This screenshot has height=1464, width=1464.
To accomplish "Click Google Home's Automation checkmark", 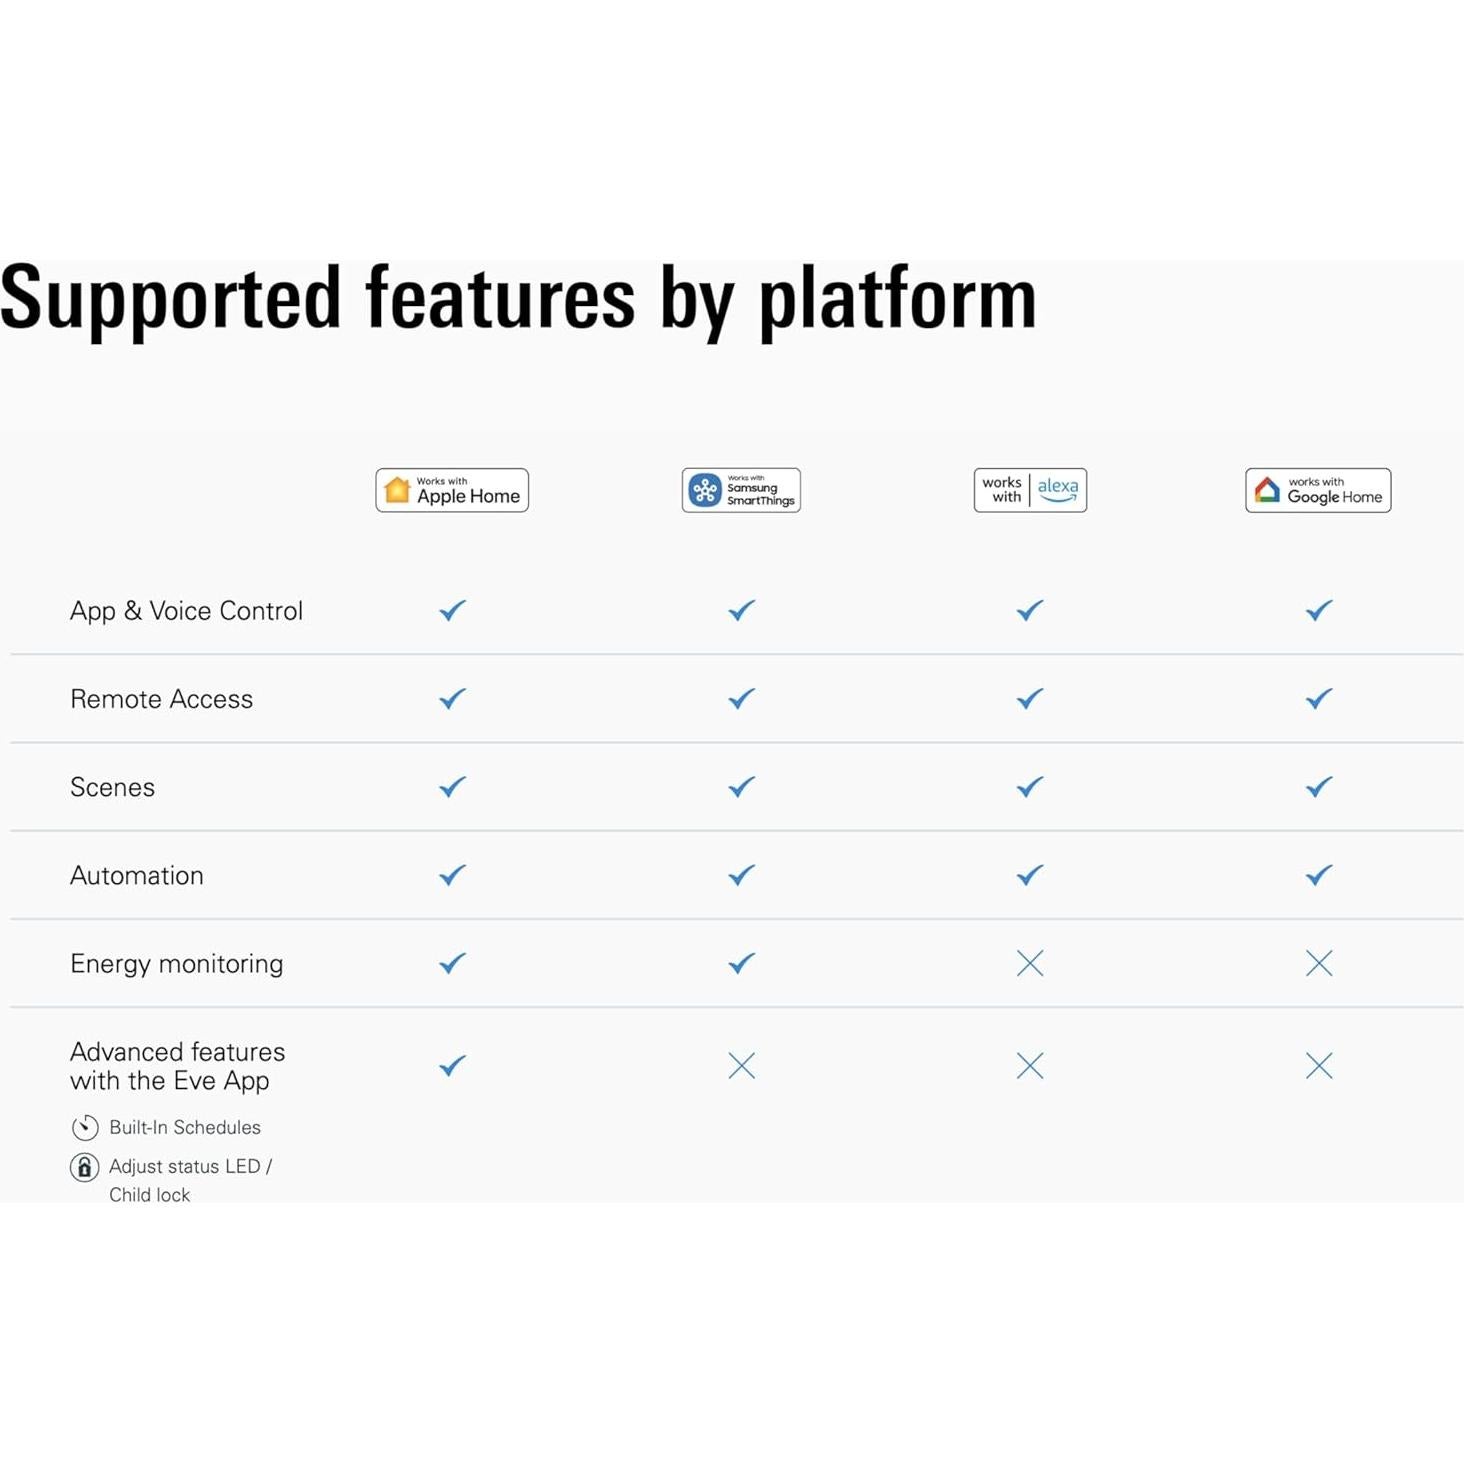I will [x=1319, y=875].
